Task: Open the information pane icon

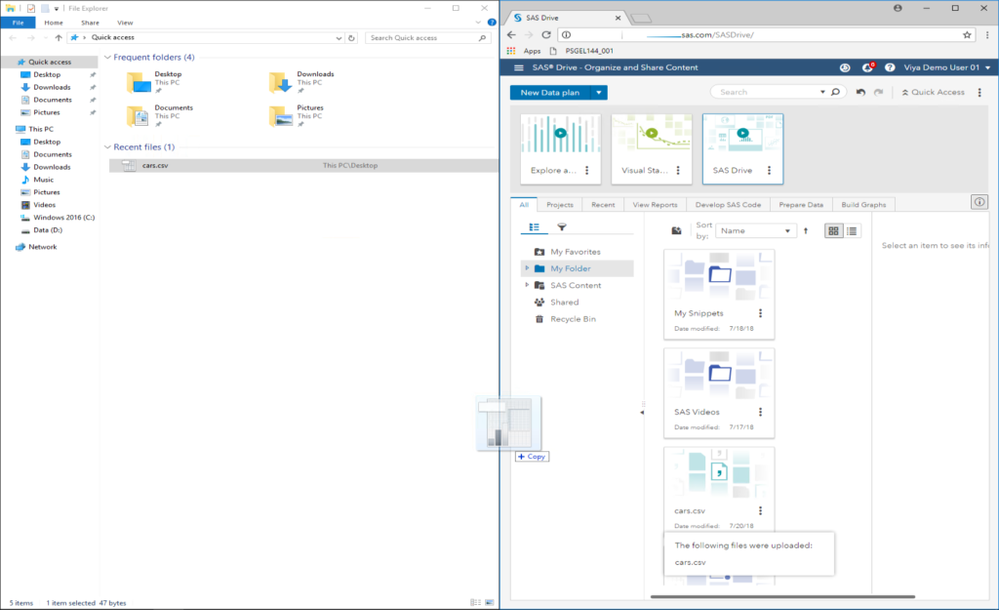Action: pyautogui.click(x=979, y=202)
